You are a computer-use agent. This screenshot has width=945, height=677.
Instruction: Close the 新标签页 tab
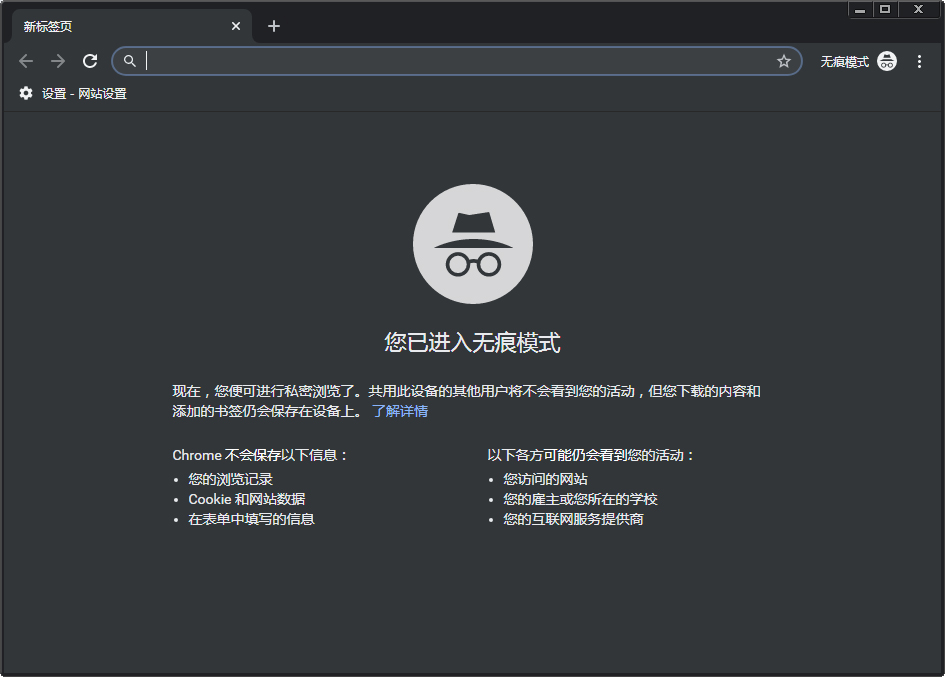[x=235, y=26]
